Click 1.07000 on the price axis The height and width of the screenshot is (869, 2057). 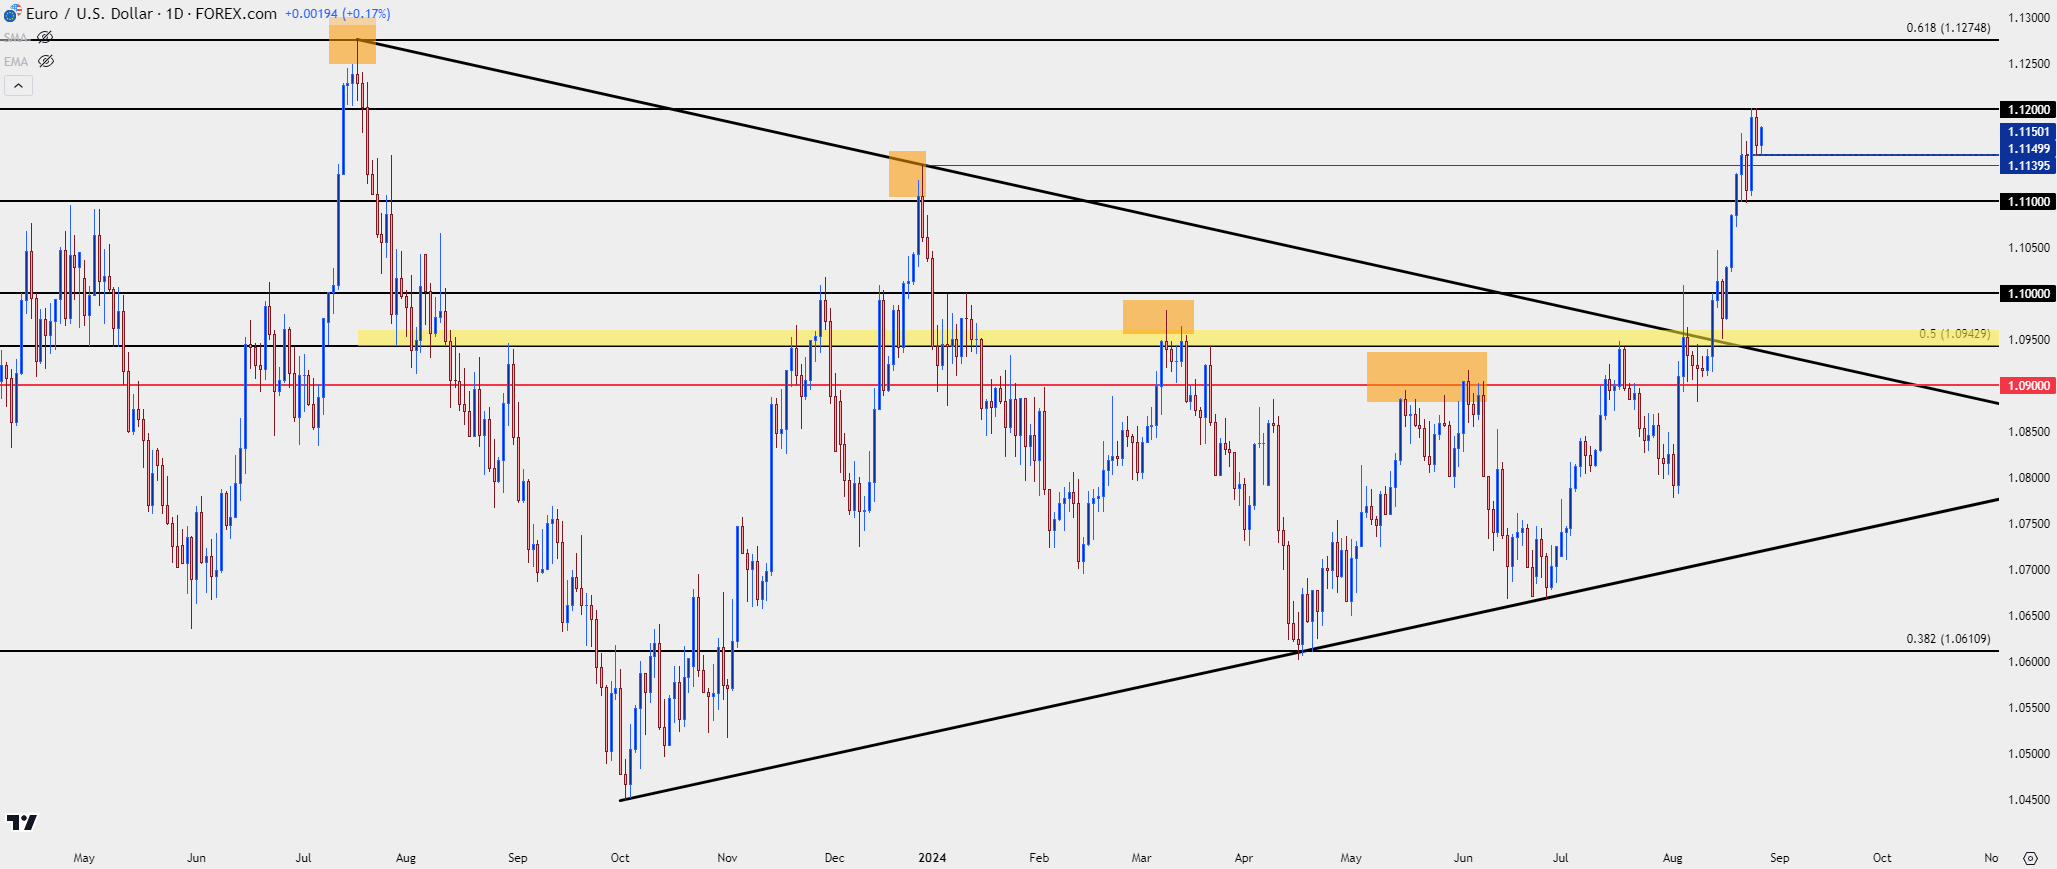point(2029,569)
